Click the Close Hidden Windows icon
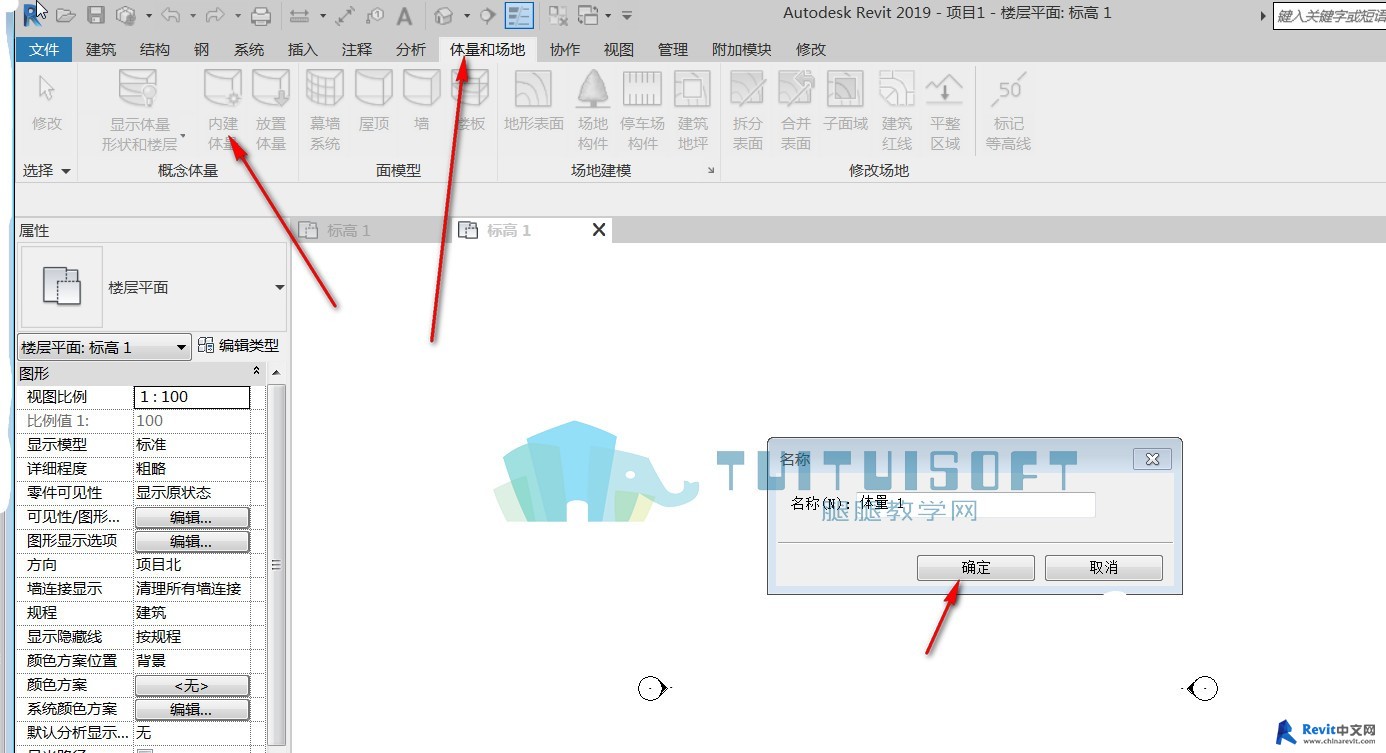This screenshot has width=1386, height=753. (558, 15)
